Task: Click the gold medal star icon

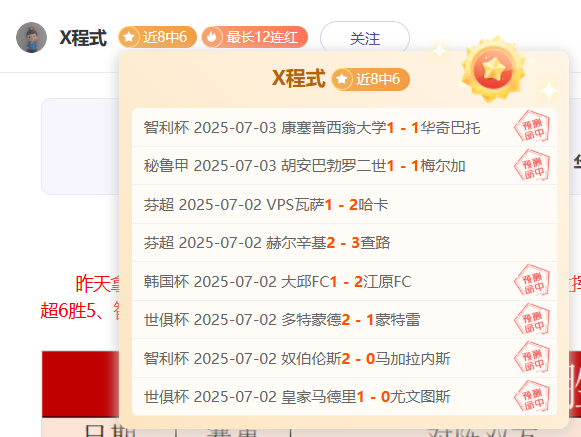Action: point(493,69)
